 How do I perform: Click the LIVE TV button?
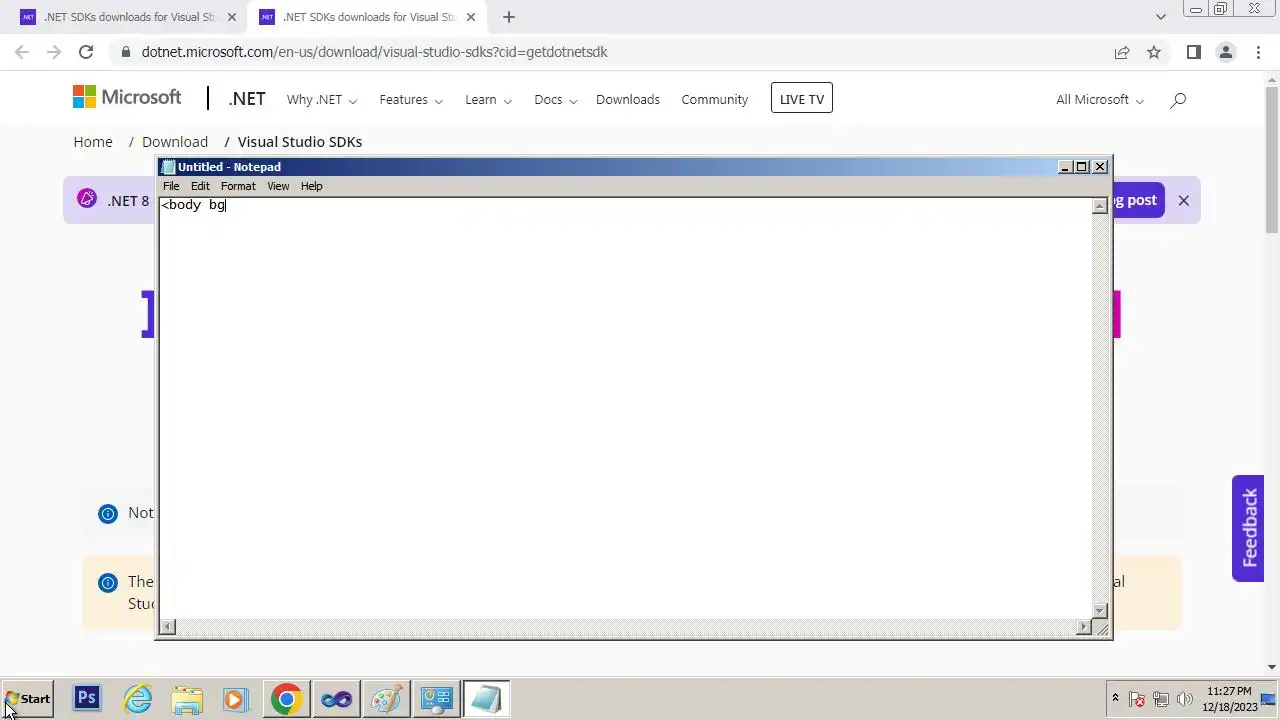802,98
